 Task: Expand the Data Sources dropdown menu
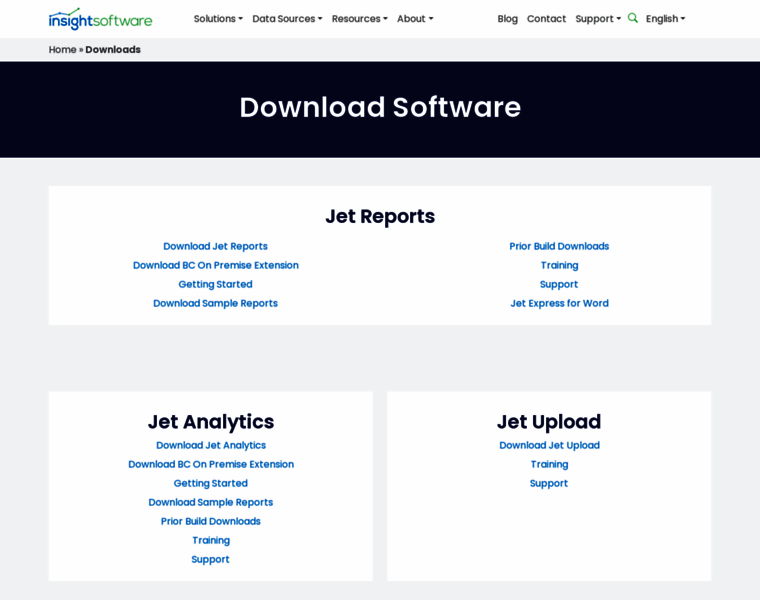pos(287,18)
